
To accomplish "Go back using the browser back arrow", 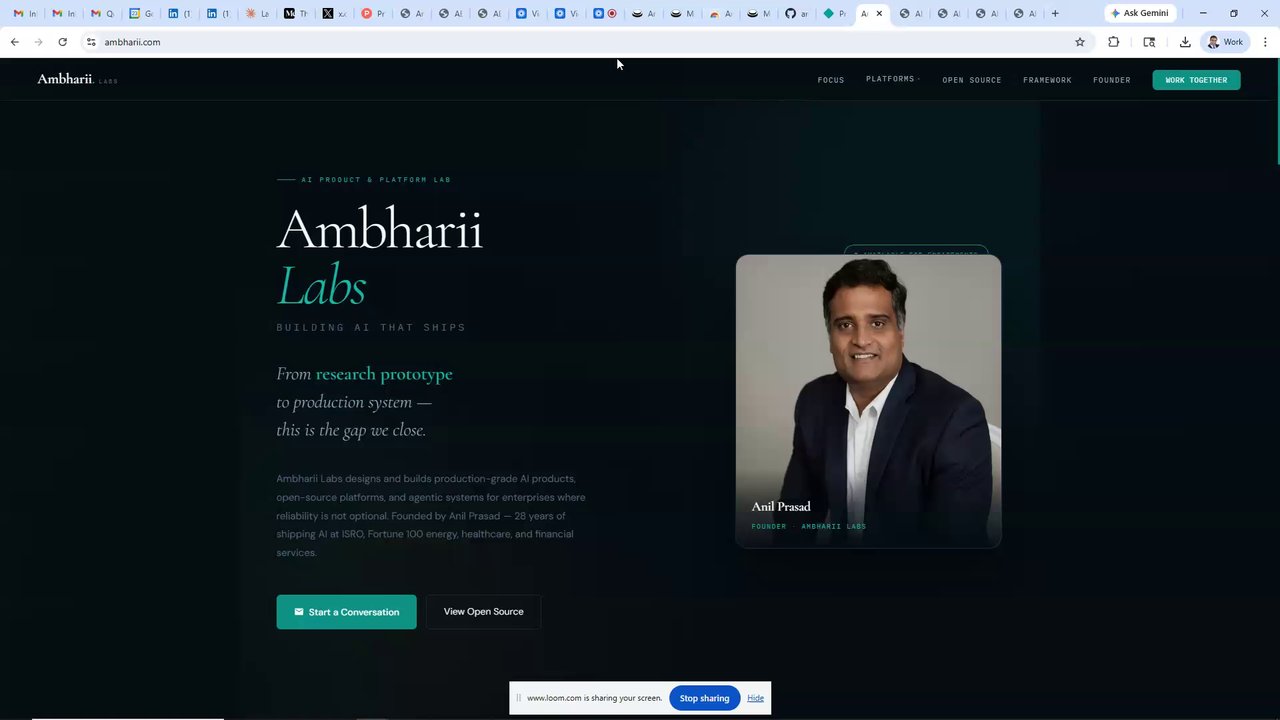I will (14, 42).
